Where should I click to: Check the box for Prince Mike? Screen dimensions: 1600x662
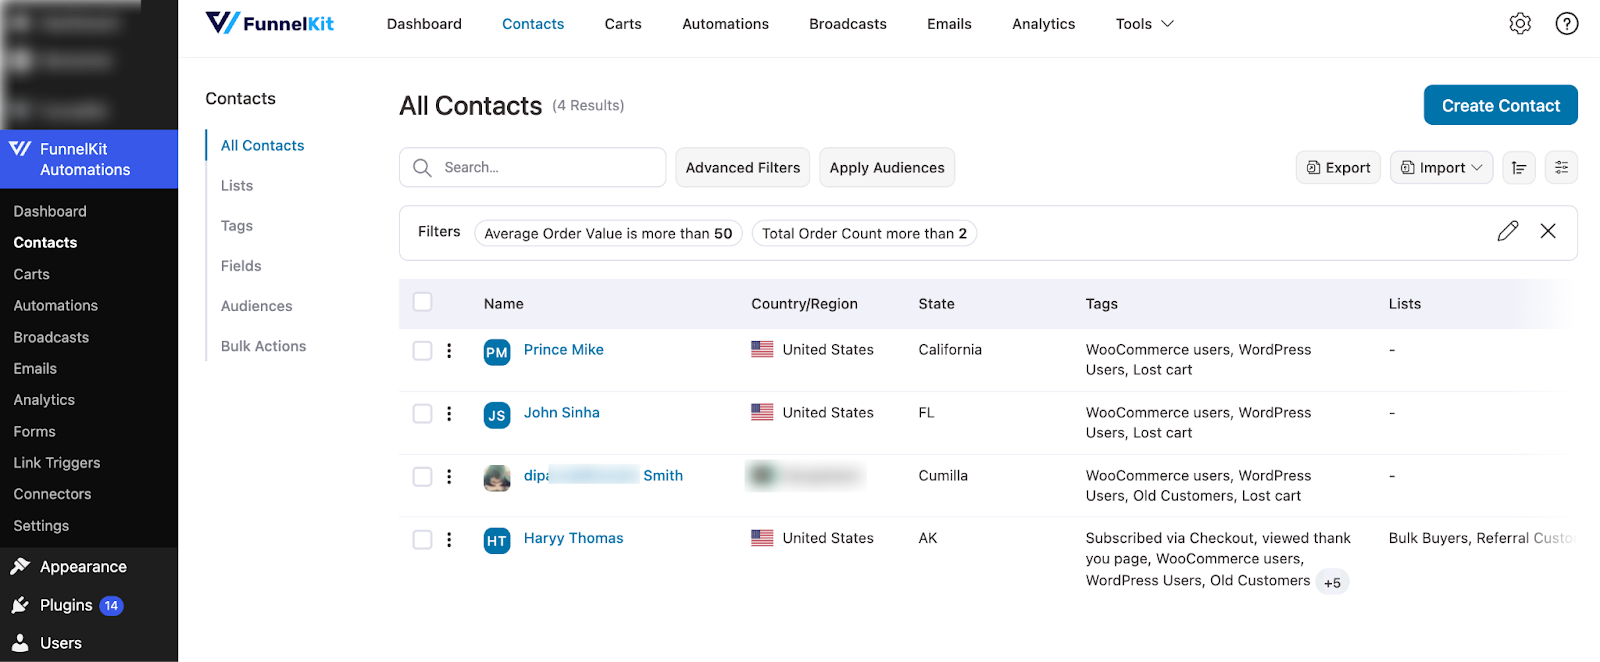click(423, 351)
